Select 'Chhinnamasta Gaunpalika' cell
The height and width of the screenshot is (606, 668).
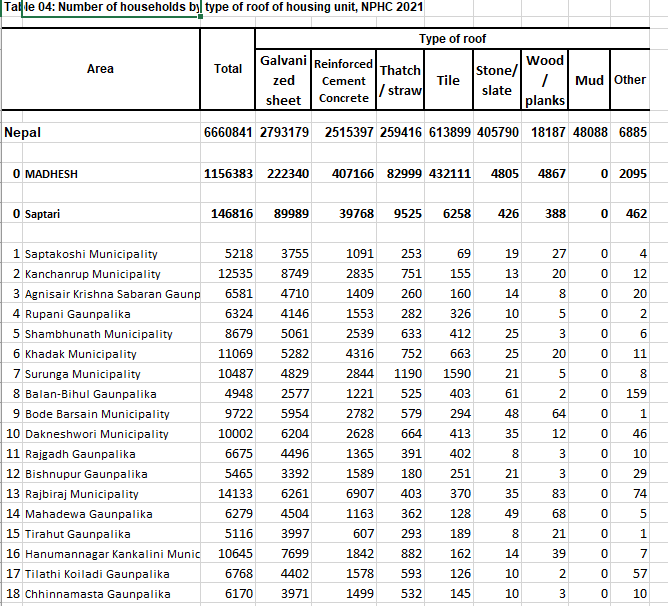tap(111, 594)
